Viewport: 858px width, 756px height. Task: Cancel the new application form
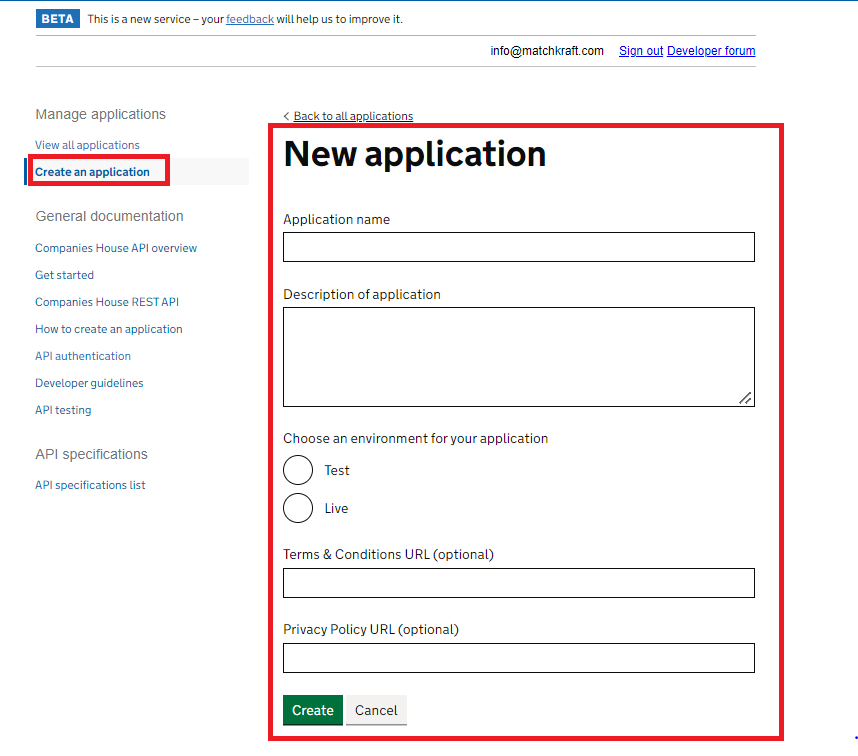click(x=376, y=710)
